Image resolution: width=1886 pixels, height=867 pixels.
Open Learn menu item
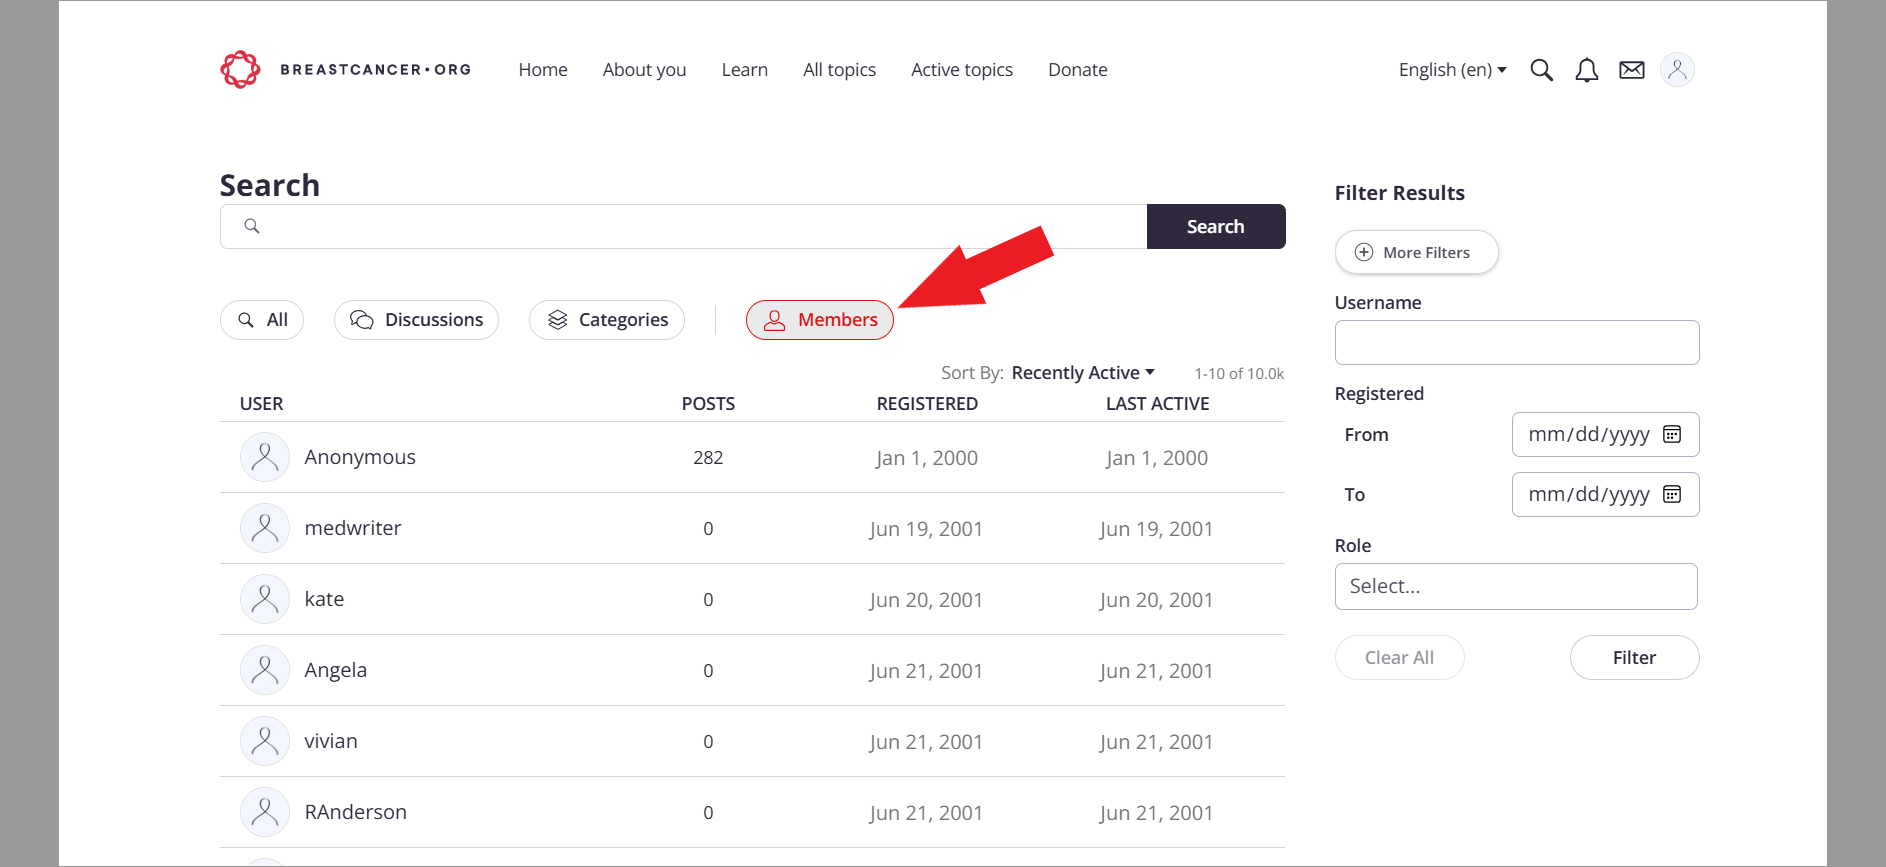click(744, 70)
